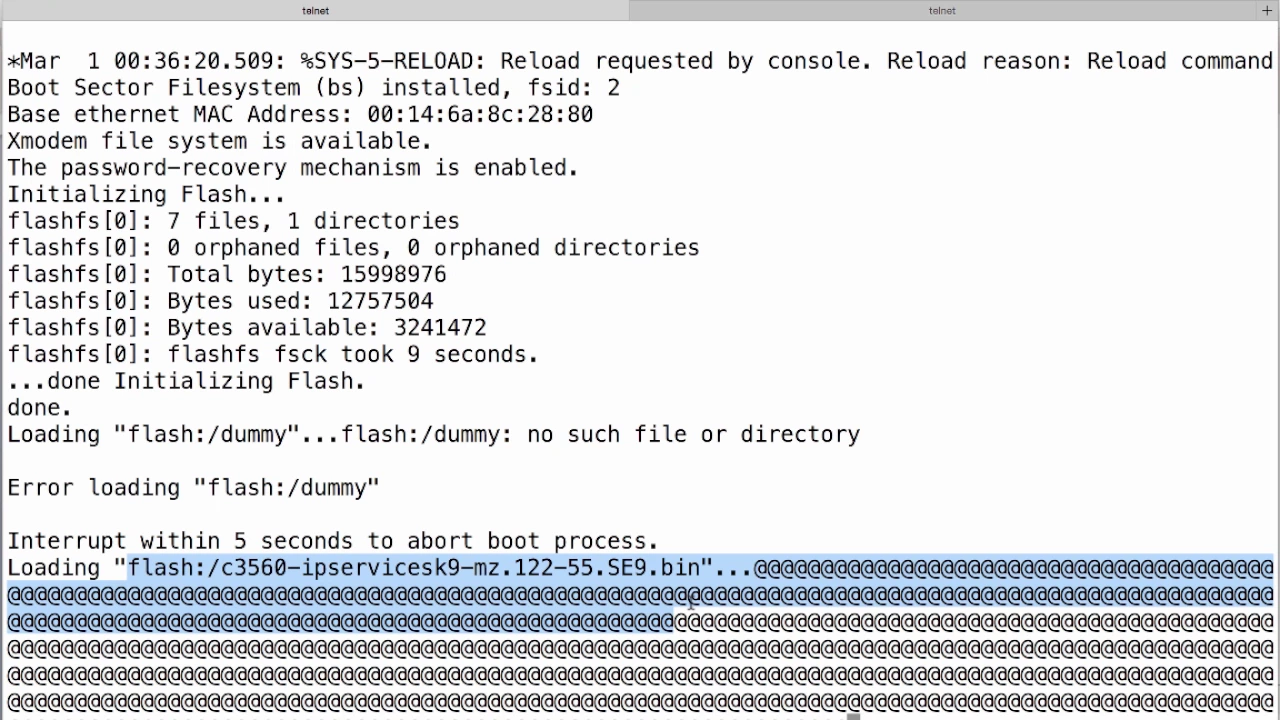The width and height of the screenshot is (1280, 720).
Task: Switch to the first telnet tab
Action: click(x=315, y=10)
